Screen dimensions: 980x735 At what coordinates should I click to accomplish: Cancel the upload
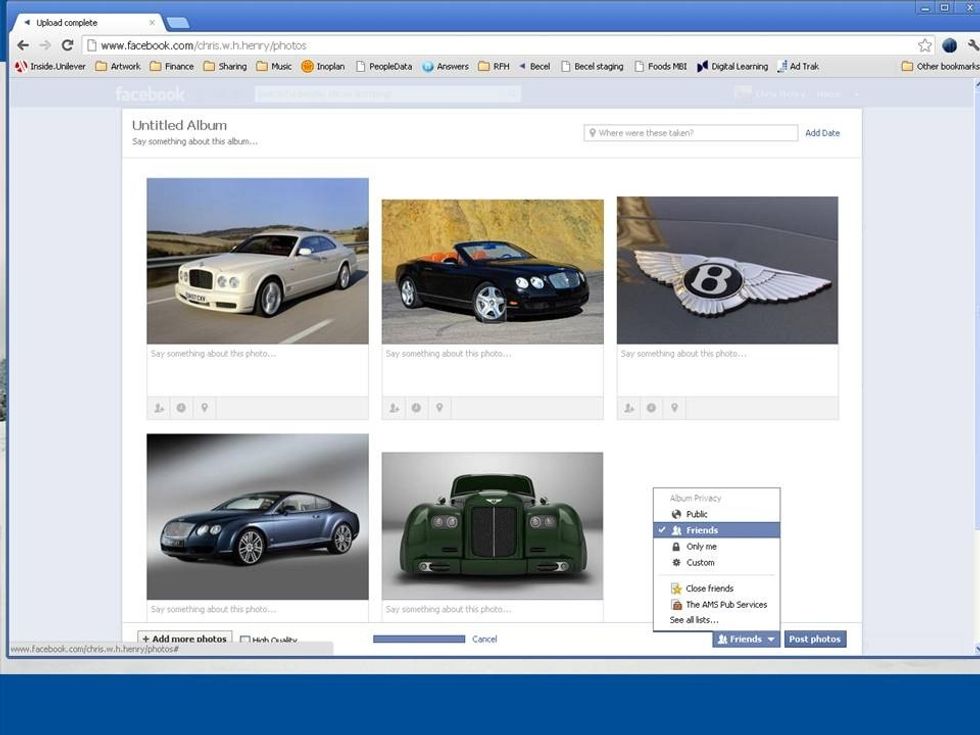pos(484,639)
